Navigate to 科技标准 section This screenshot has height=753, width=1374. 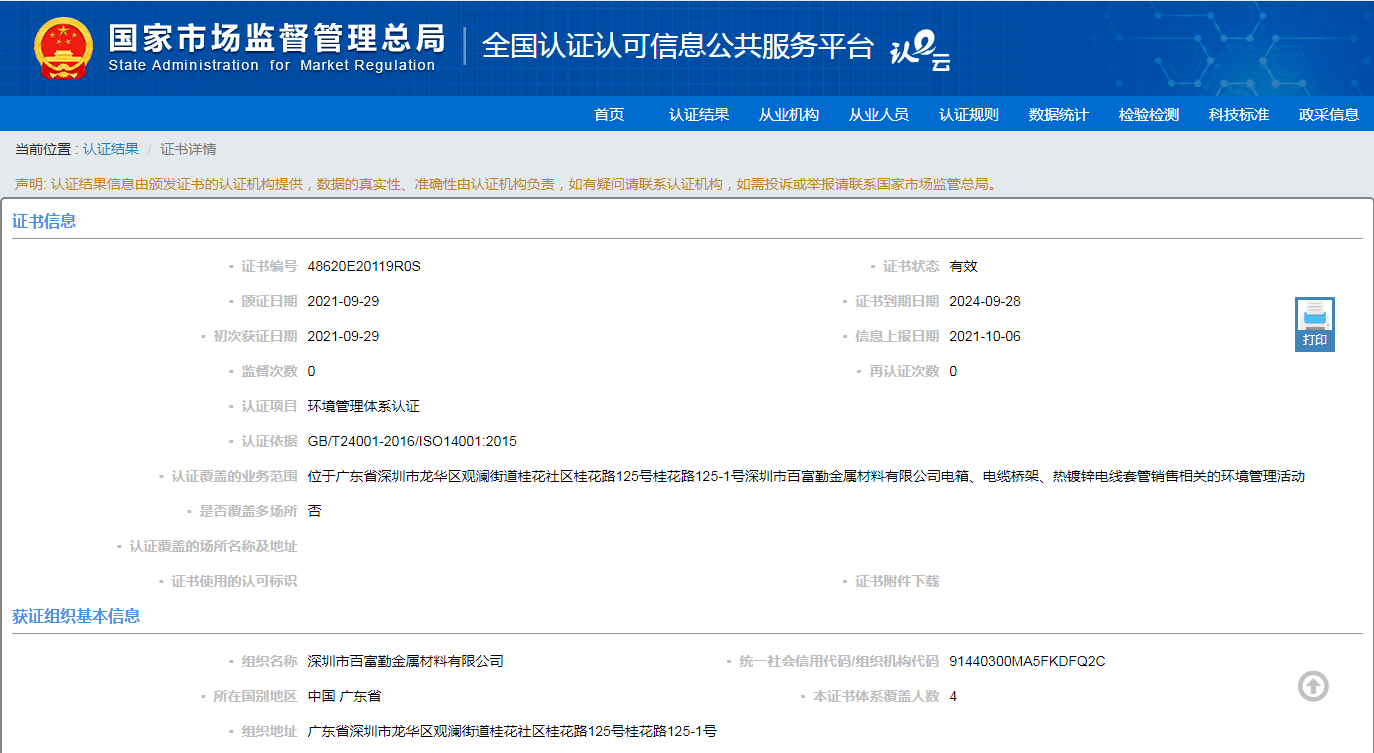pyautogui.click(x=1239, y=114)
